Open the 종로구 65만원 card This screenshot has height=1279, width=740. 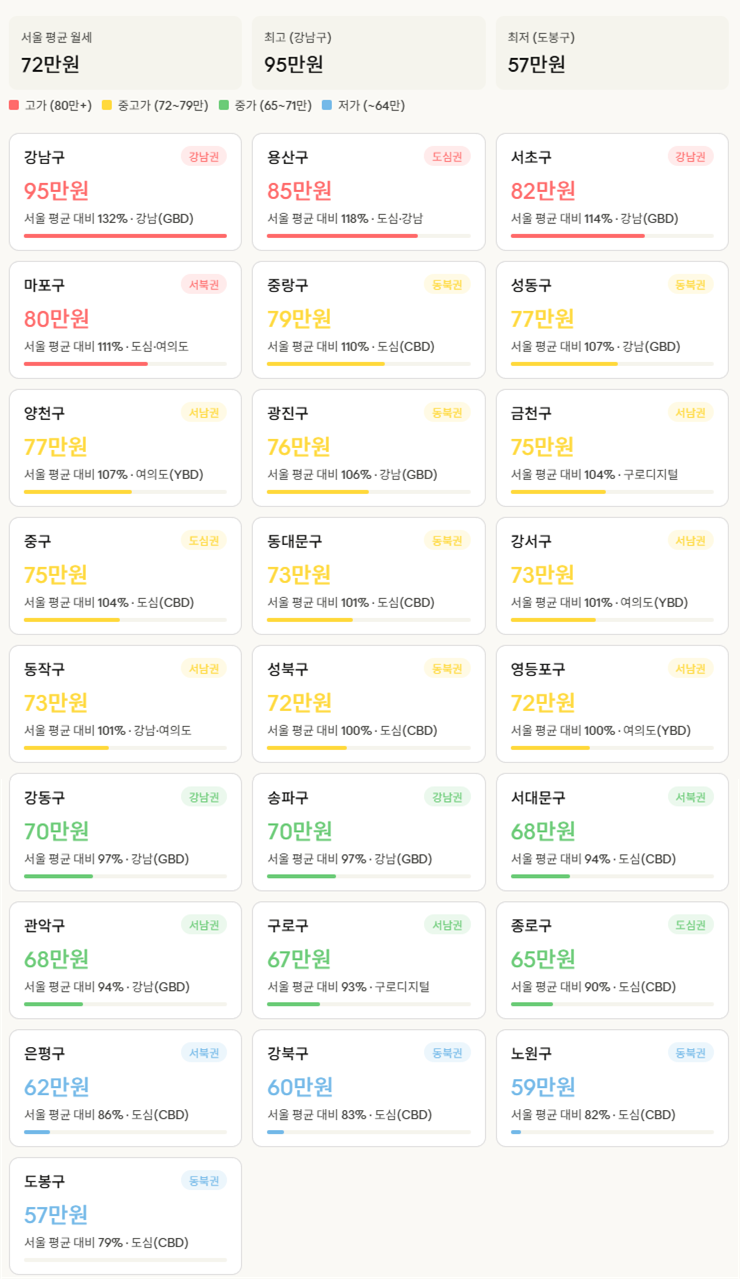point(612,960)
